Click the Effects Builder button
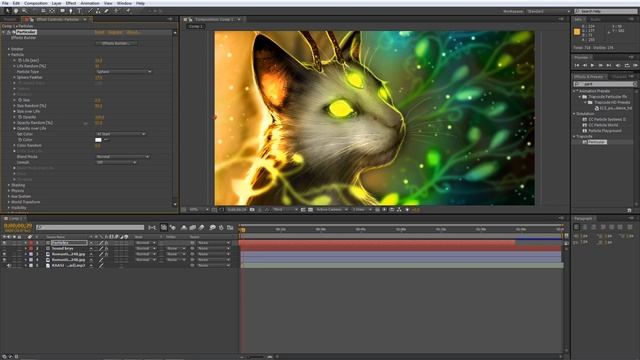640x360 pixels. pyautogui.click(x=116, y=43)
